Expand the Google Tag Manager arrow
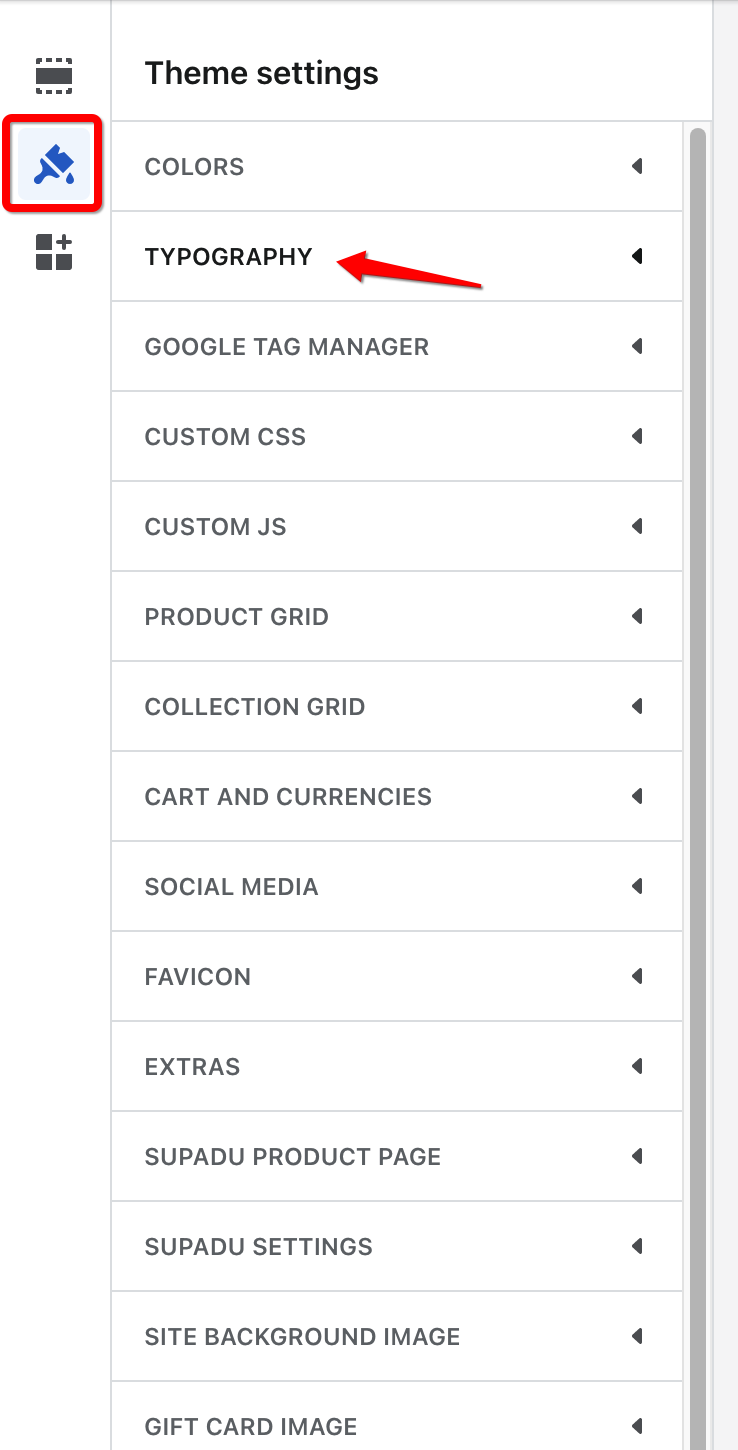This screenshot has height=1450, width=738. 637,346
